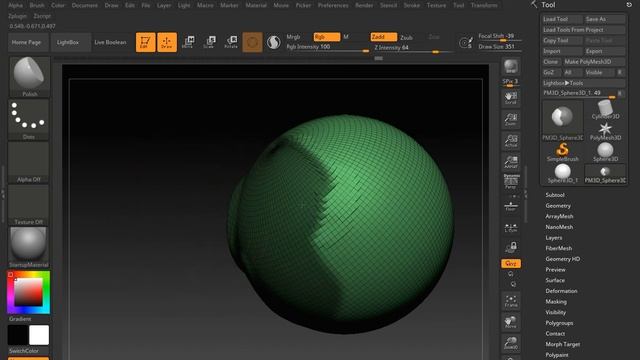
Task: Click the Live Boolean button
Action: 110,42
